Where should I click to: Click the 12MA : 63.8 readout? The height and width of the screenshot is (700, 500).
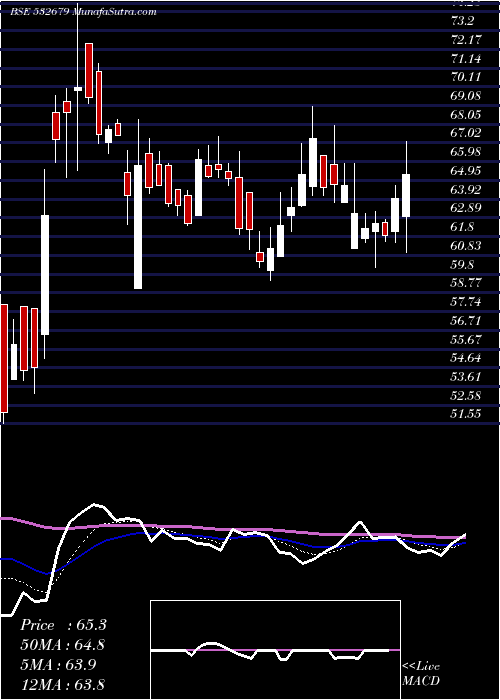63,684
